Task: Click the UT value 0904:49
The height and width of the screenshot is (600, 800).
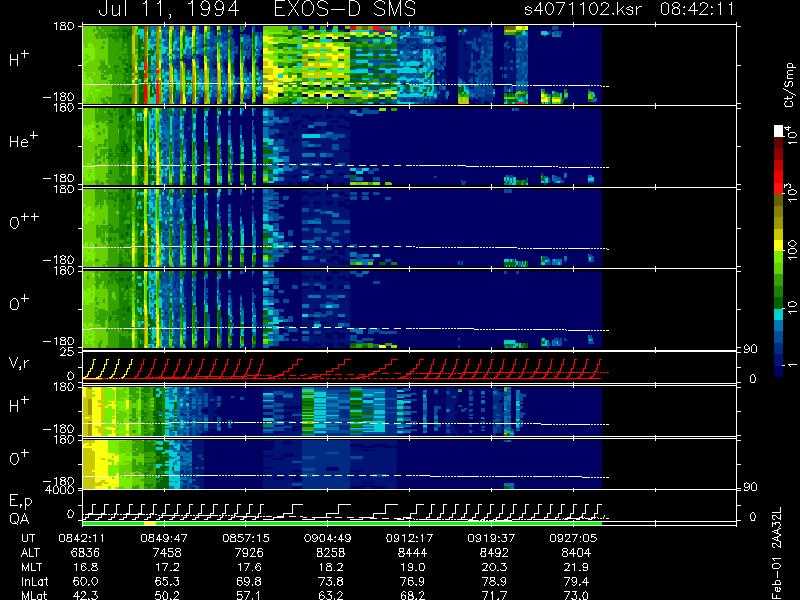Action: (327, 538)
